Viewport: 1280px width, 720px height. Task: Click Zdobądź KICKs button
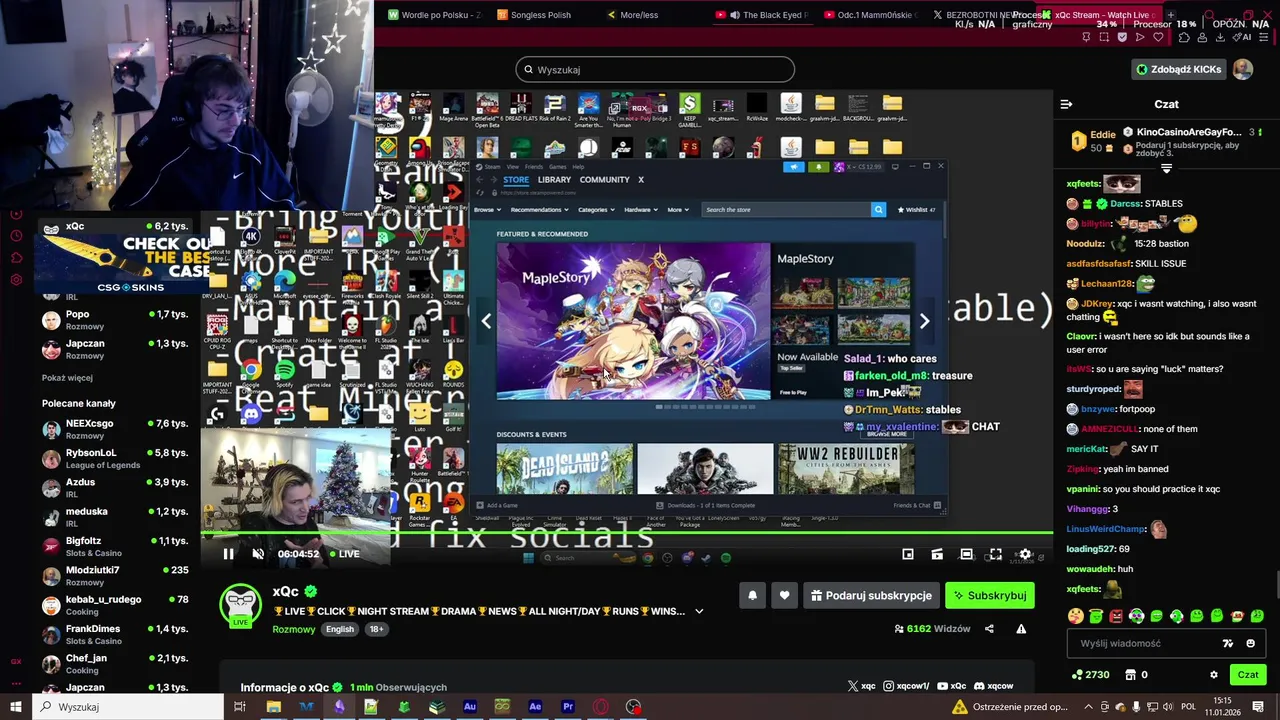pyautogui.click(x=1178, y=69)
